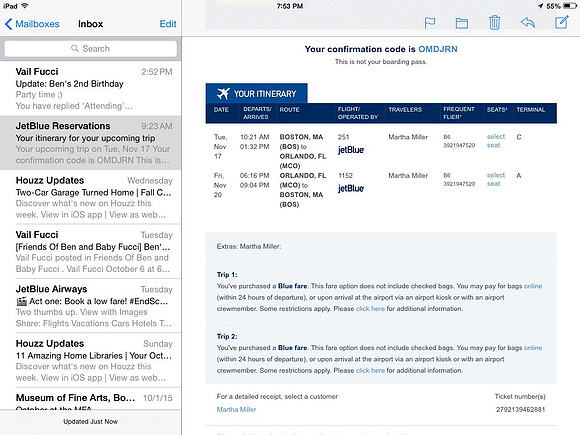The height and width of the screenshot is (435, 580).
Task: Tap the battery indicator in the status bar
Action: coord(570,6)
